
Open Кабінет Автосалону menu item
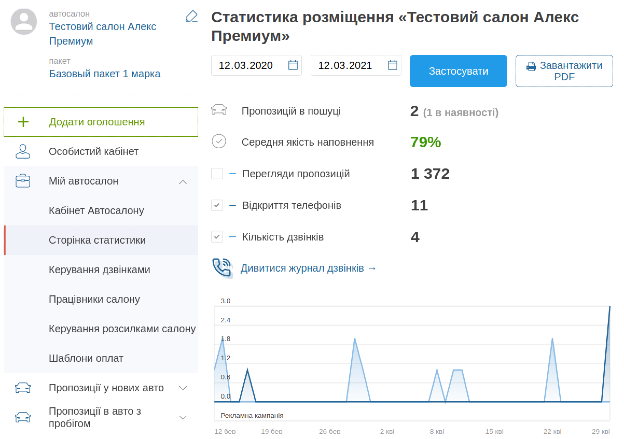(x=101, y=211)
